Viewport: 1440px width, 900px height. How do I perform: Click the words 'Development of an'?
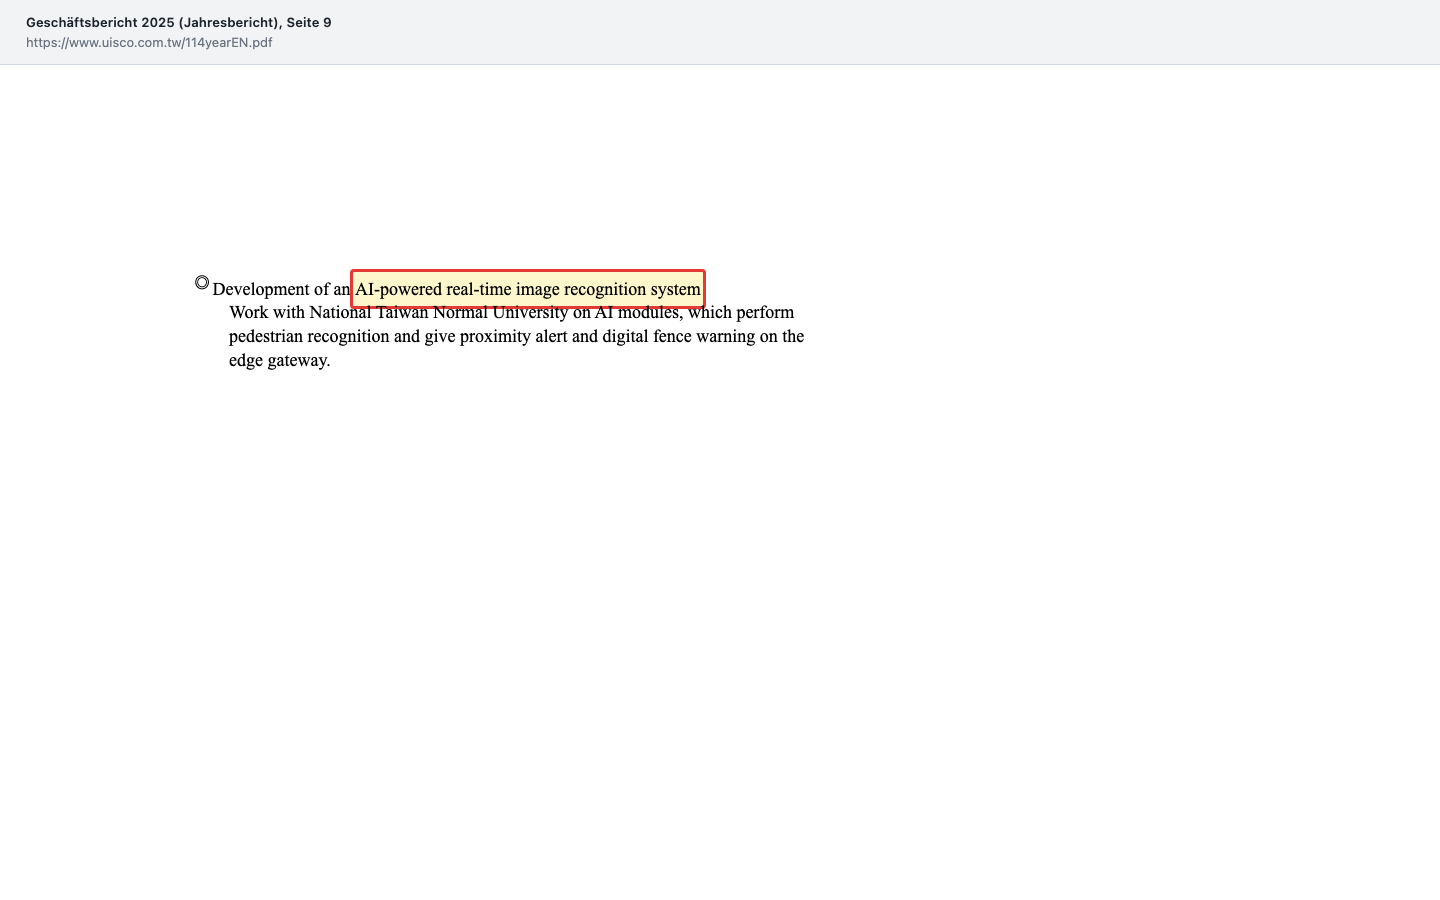click(x=282, y=289)
